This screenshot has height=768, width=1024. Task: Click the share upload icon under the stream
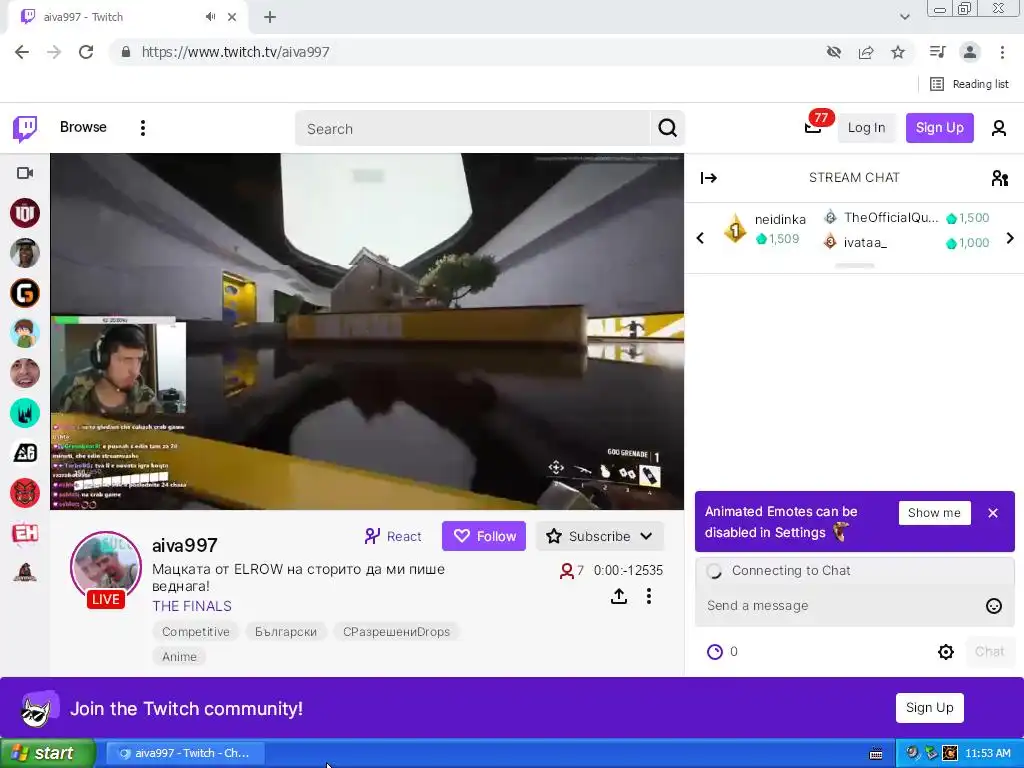tap(618, 596)
